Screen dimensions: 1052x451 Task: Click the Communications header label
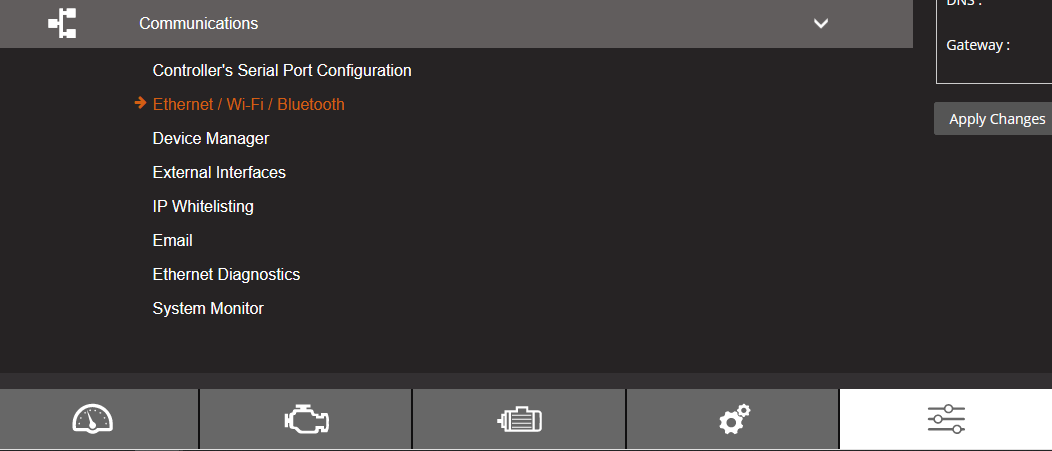(198, 23)
